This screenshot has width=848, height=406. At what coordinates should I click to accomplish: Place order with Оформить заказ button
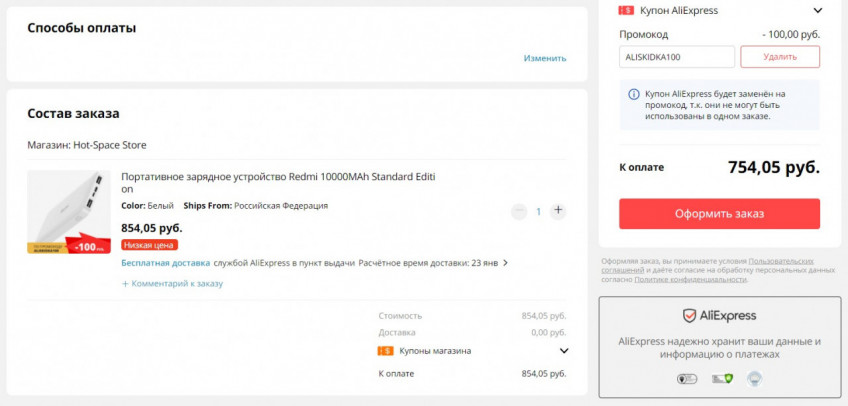point(719,214)
